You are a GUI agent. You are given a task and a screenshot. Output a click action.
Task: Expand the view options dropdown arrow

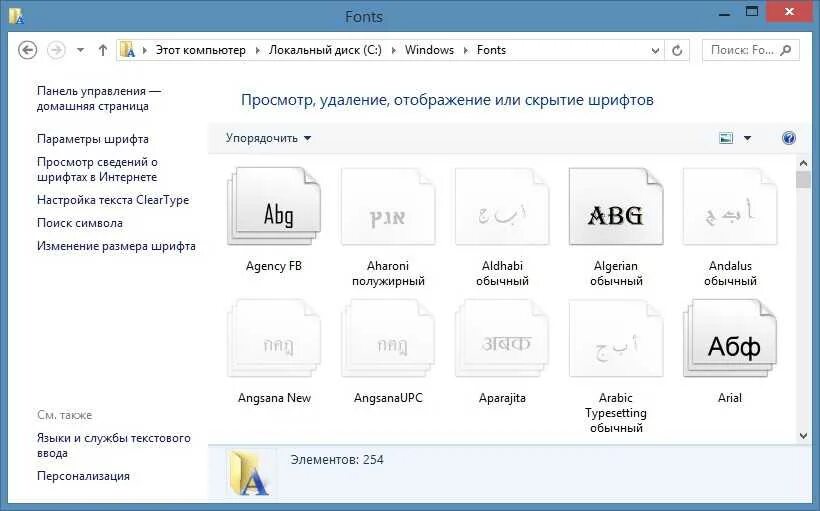tap(747, 138)
